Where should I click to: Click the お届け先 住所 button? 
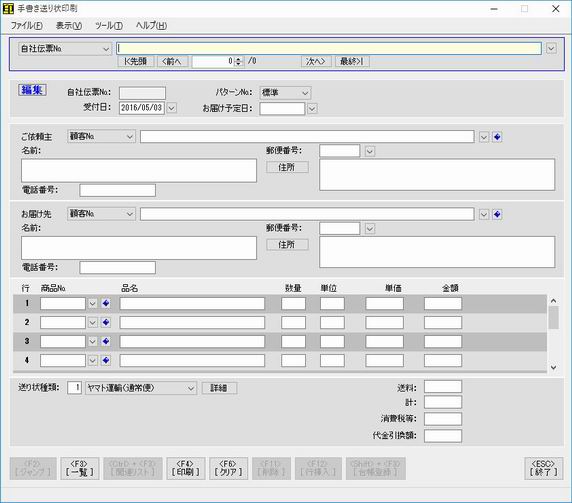click(287, 244)
